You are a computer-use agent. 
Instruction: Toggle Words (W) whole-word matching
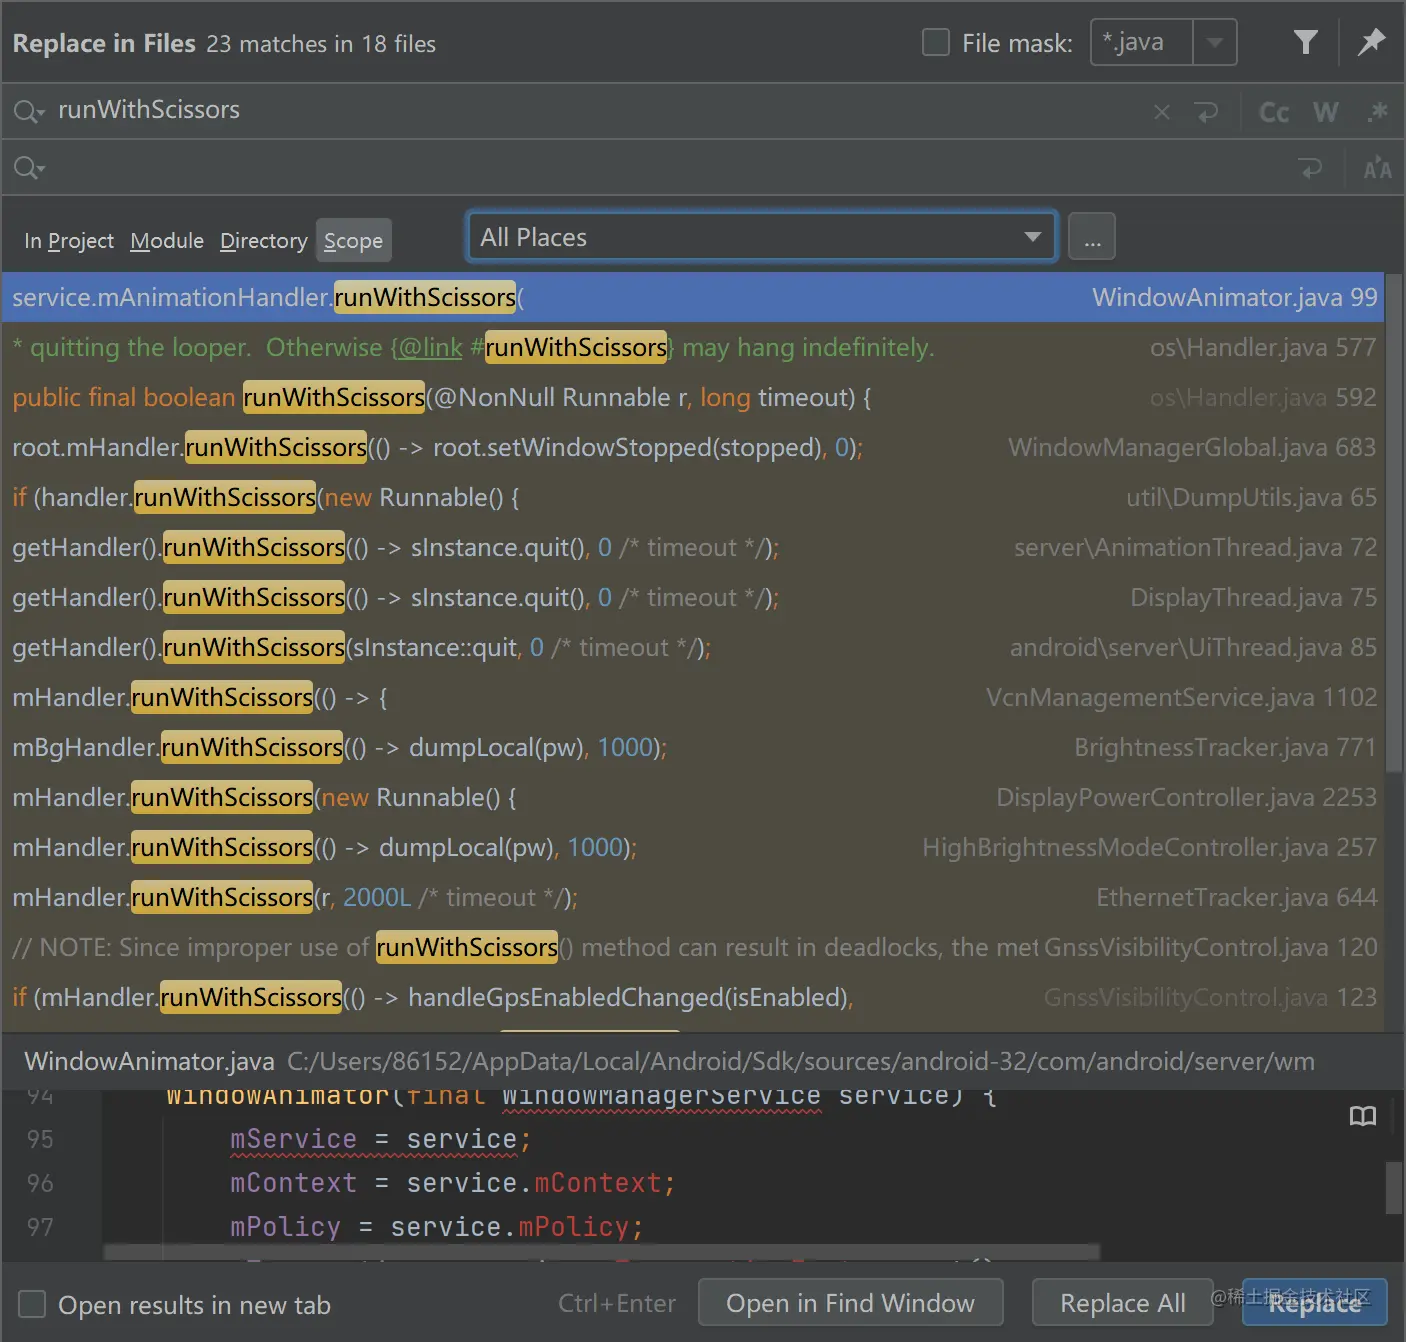pyautogui.click(x=1326, y=112)
